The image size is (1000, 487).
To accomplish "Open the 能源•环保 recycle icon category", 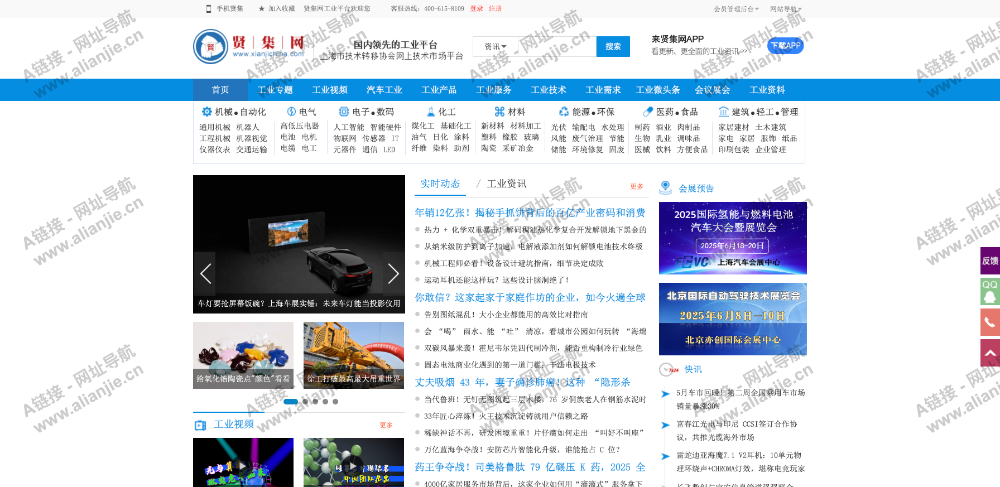I will [564, 112].
